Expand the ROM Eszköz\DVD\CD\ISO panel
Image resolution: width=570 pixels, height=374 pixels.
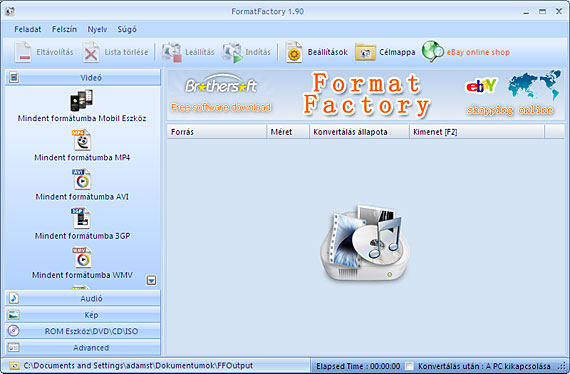(x=83, y=331)
